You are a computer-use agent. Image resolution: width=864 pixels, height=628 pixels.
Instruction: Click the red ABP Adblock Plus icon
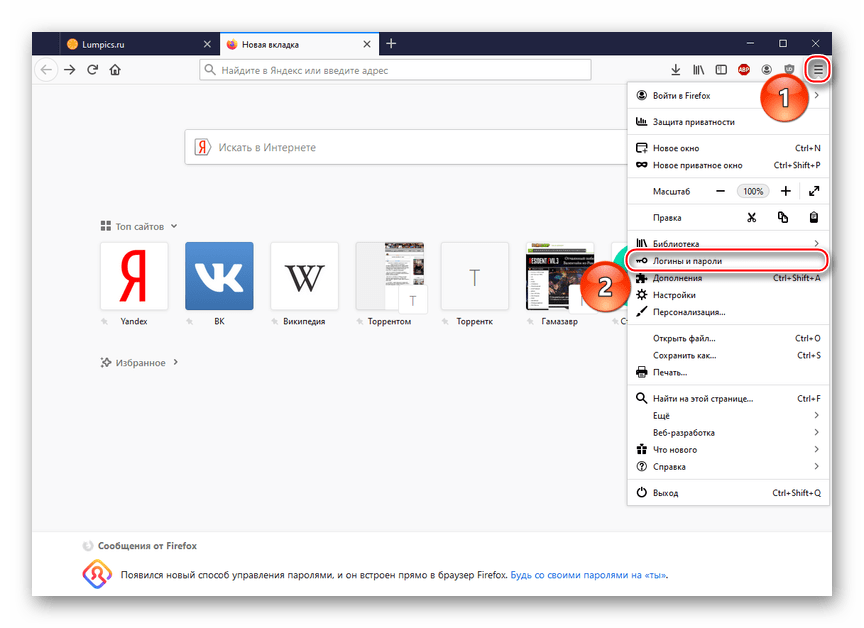click(744, 70)
